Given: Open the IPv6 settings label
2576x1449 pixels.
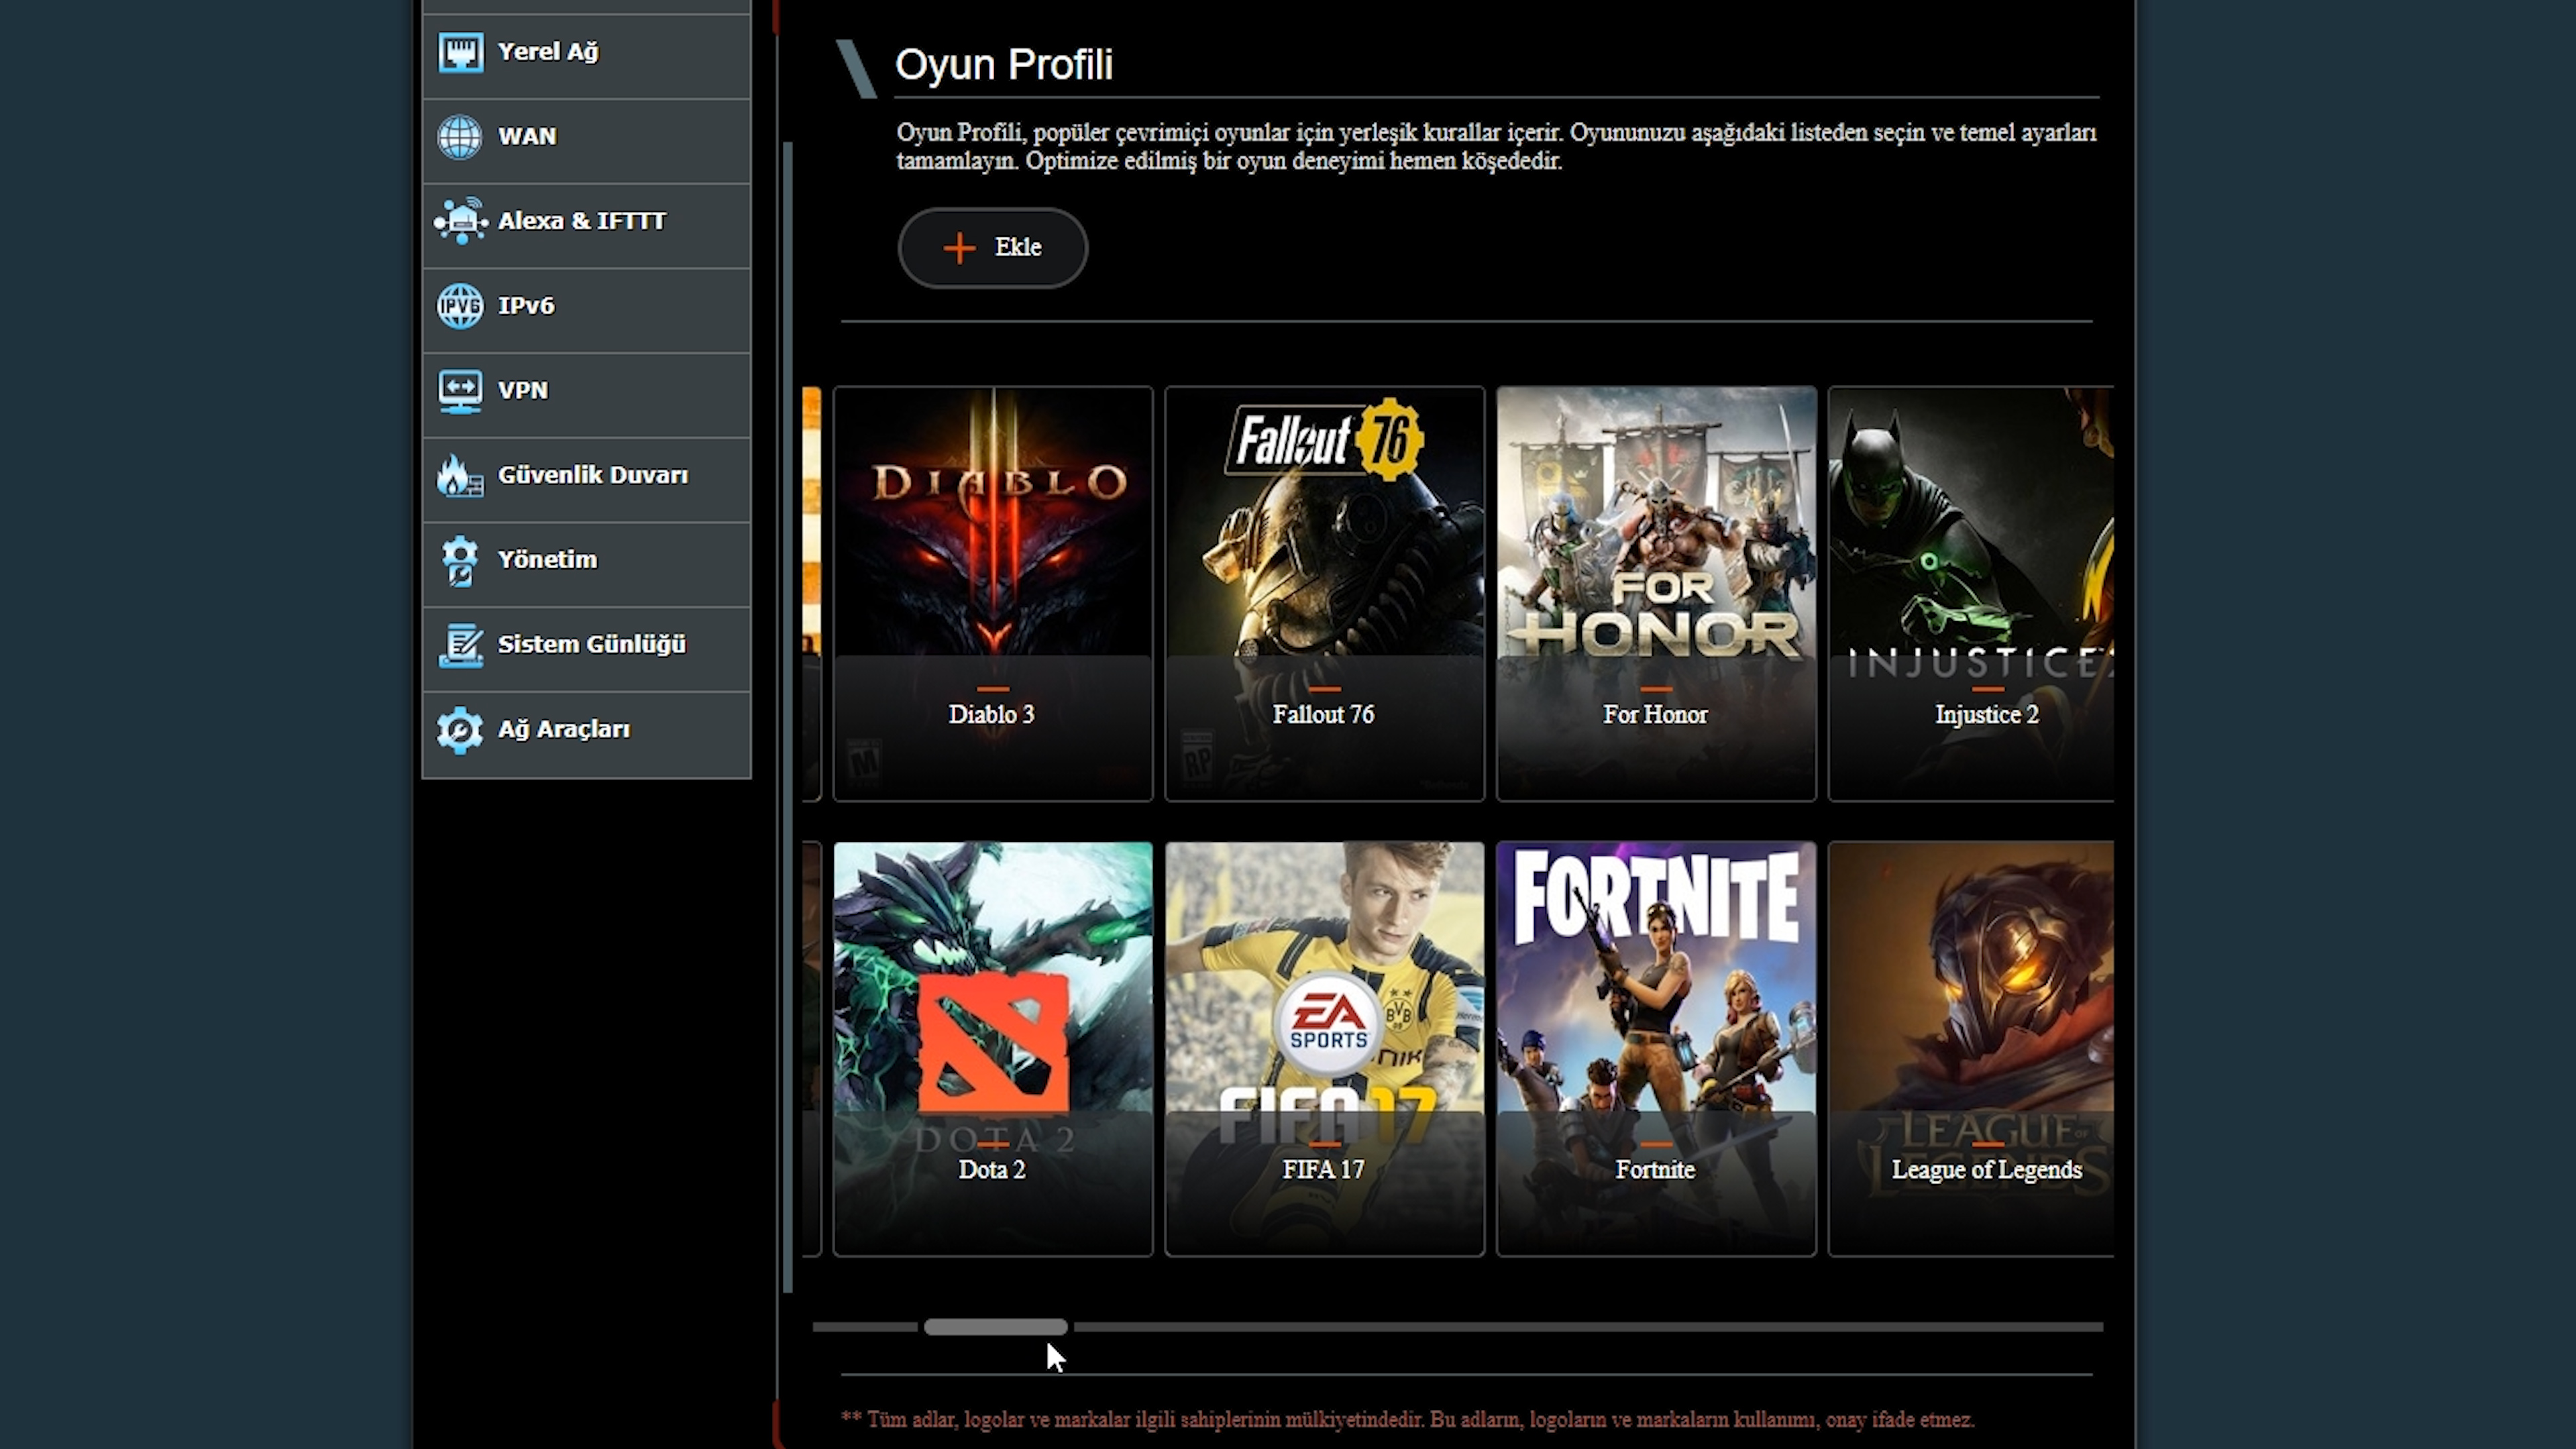Looking at the screenshot, I should click(526, 306).
